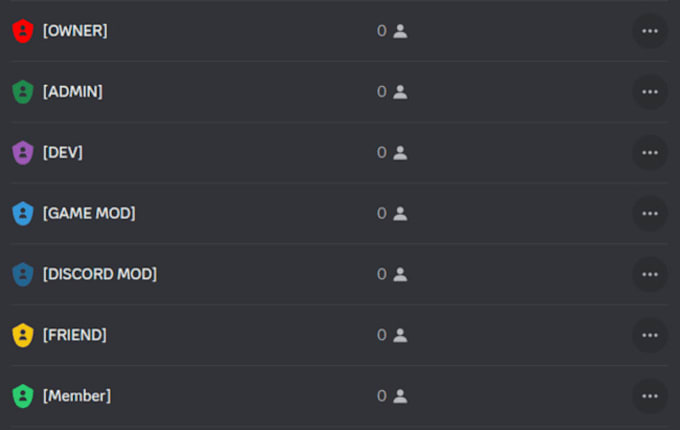
Task: Click the light blue GAME MOD shield icon
Action: pos(22,213)
